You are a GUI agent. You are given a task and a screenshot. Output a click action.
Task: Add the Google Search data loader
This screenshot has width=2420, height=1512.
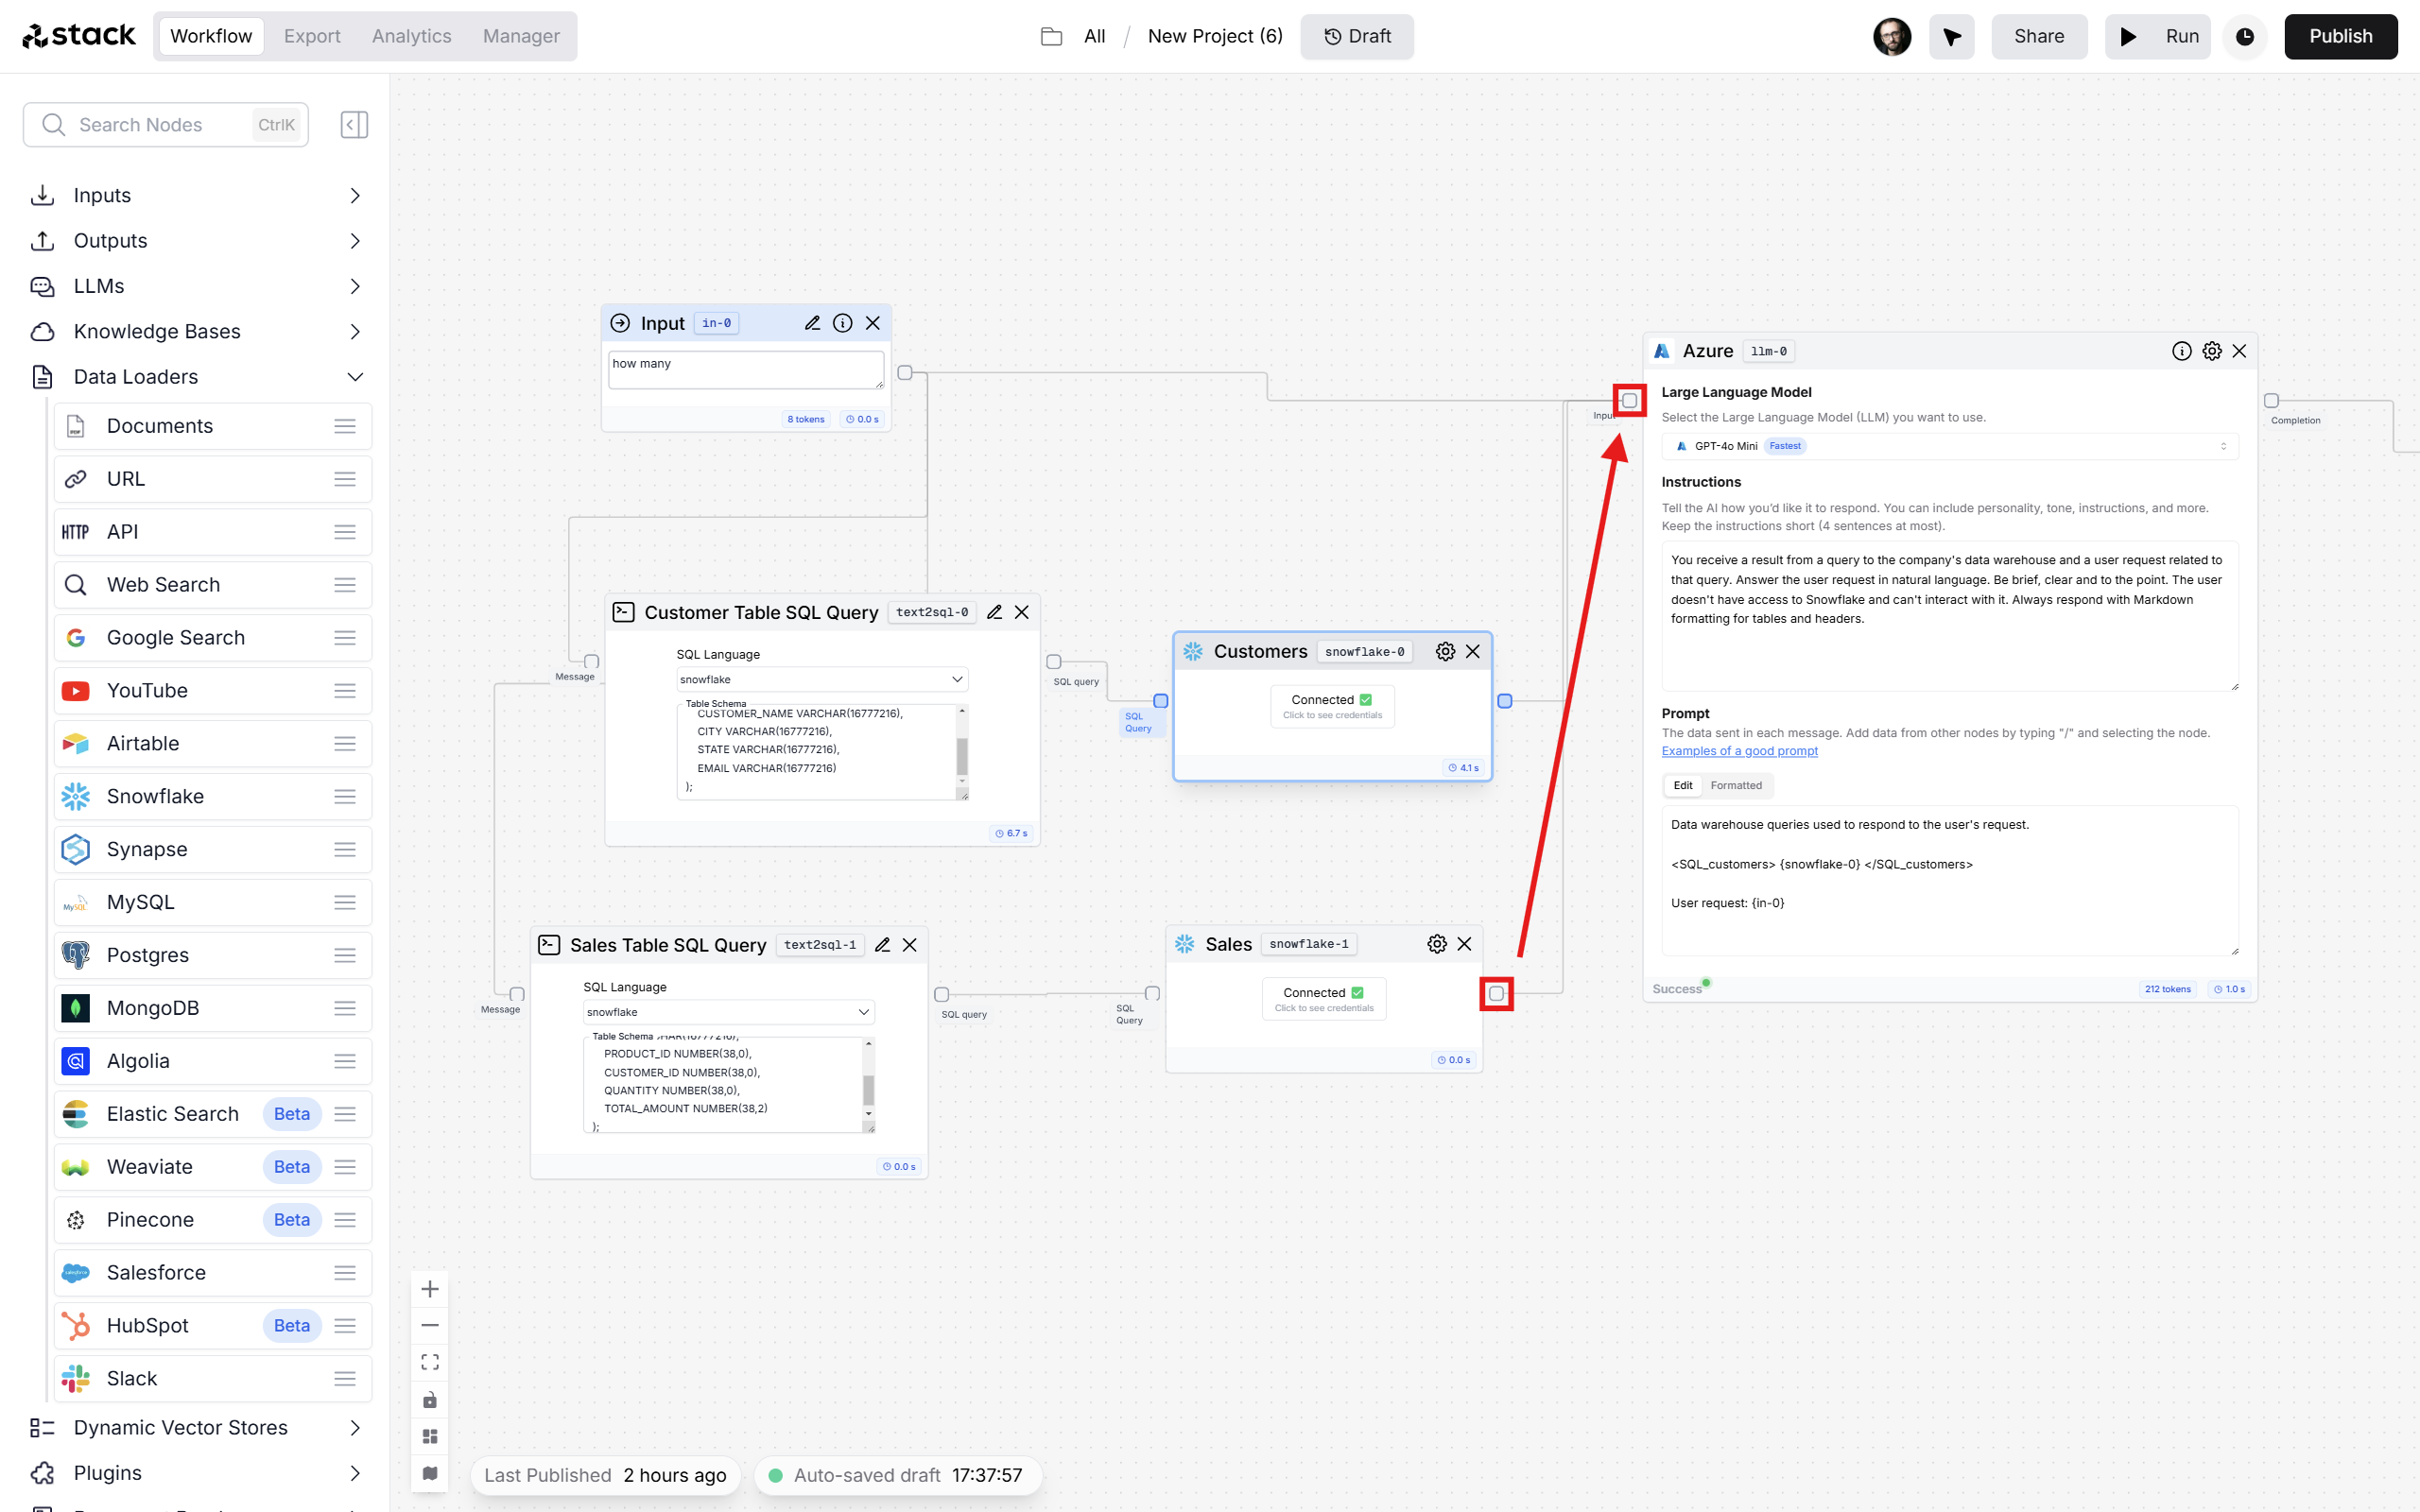[213, 638]
